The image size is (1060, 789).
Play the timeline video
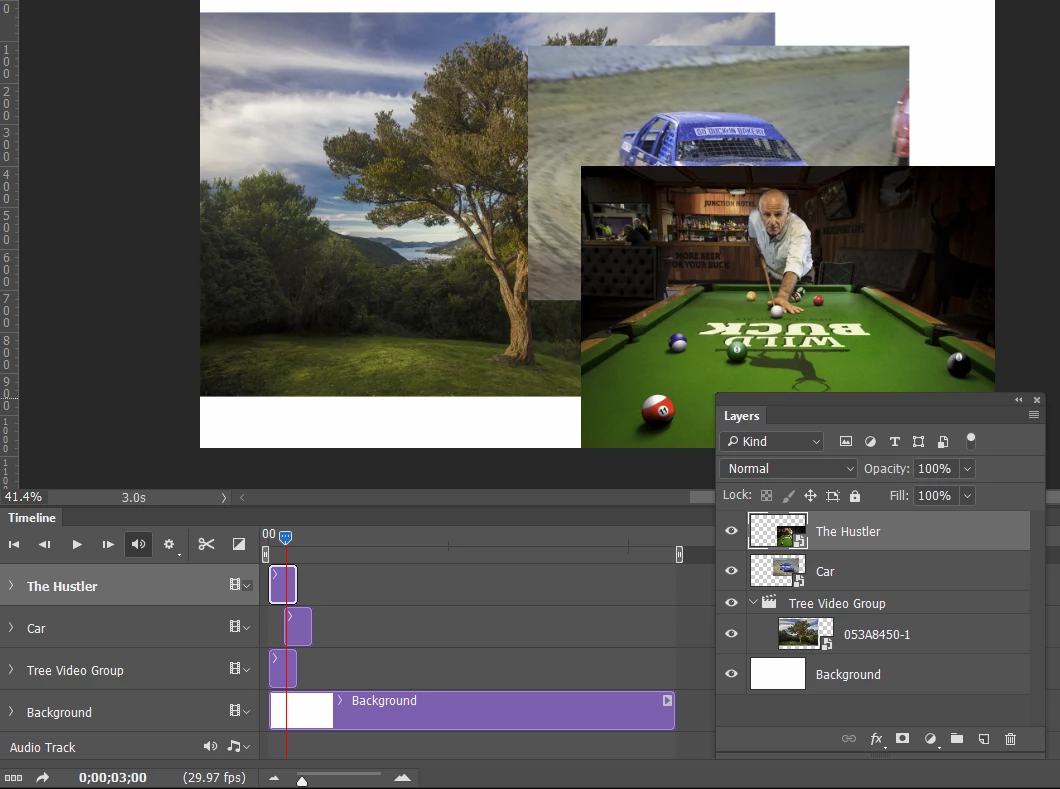pyautogui.click(x=77, y=544)
